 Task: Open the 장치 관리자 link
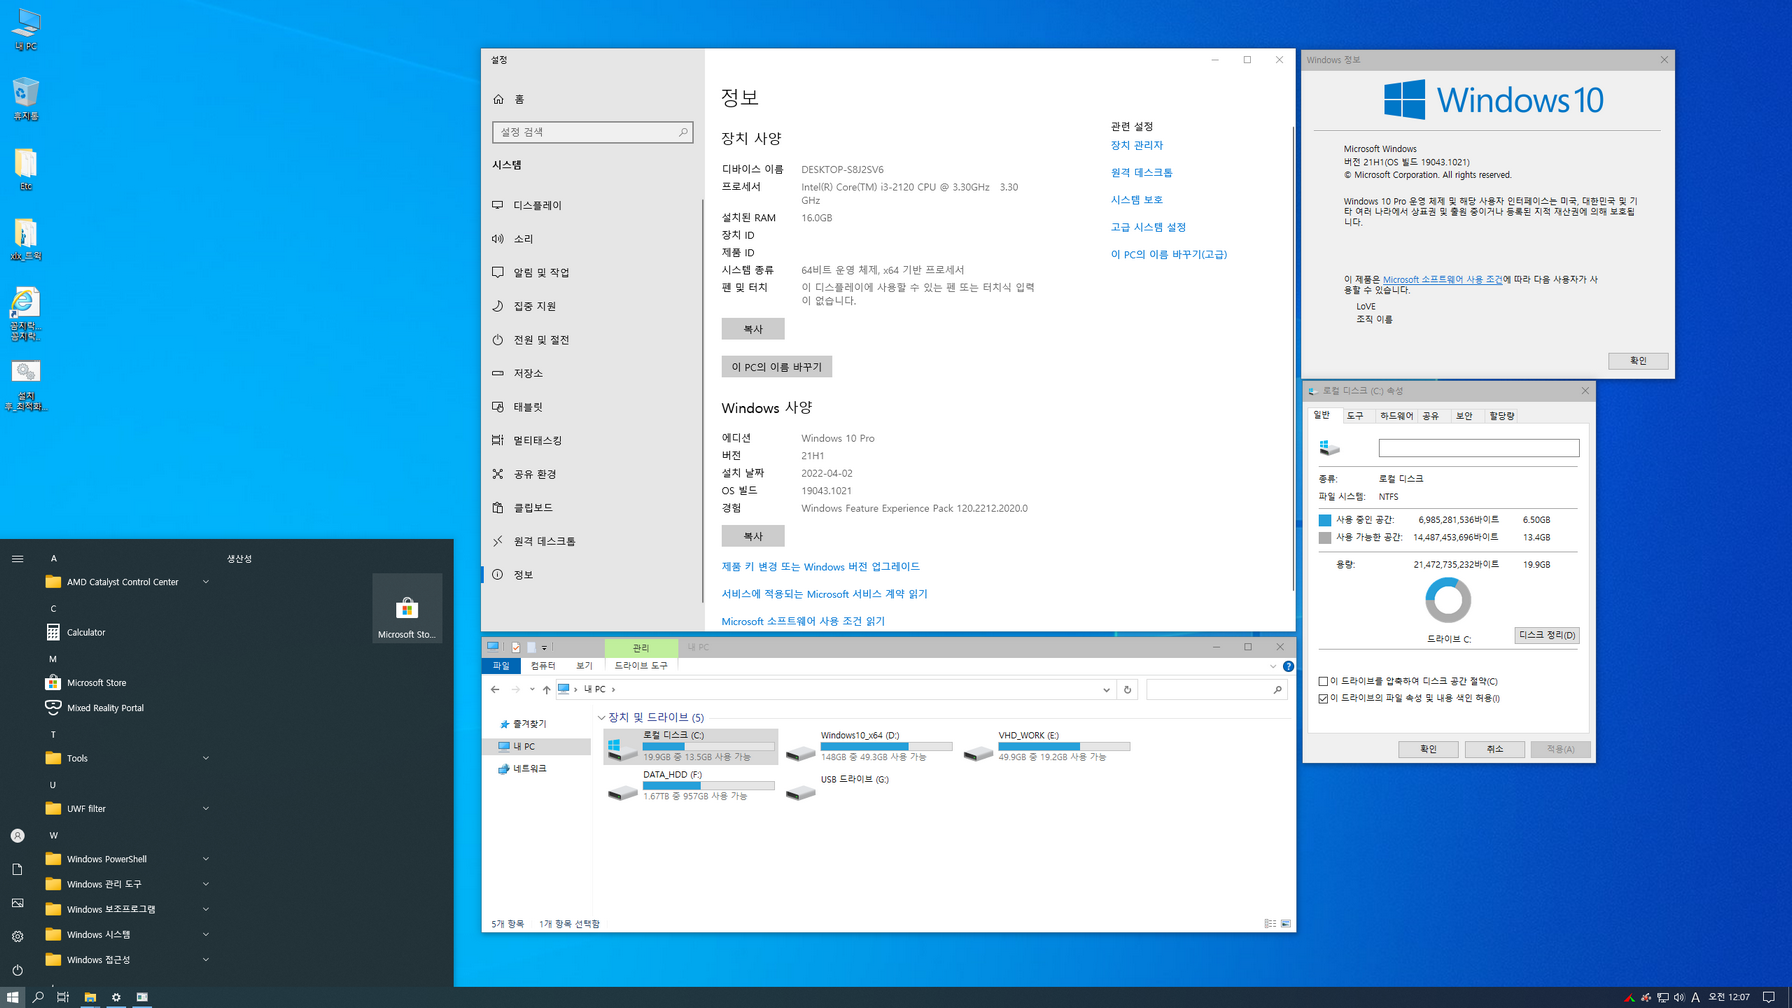1137,145
